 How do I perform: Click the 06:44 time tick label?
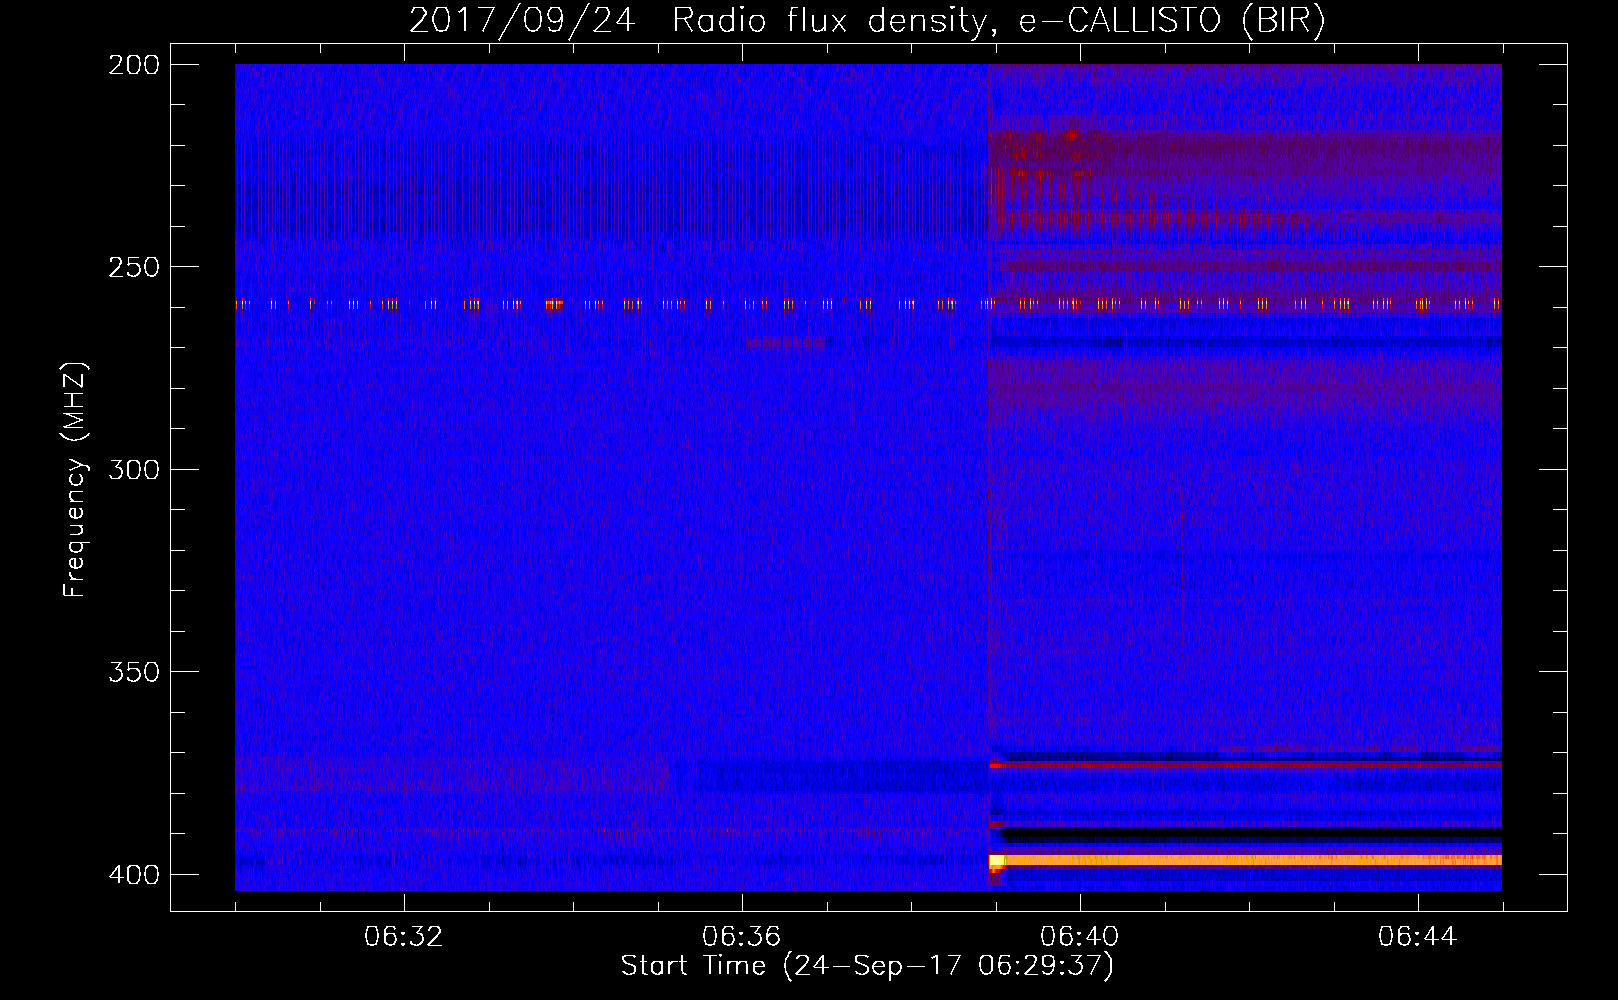[x=1418, y=937]
